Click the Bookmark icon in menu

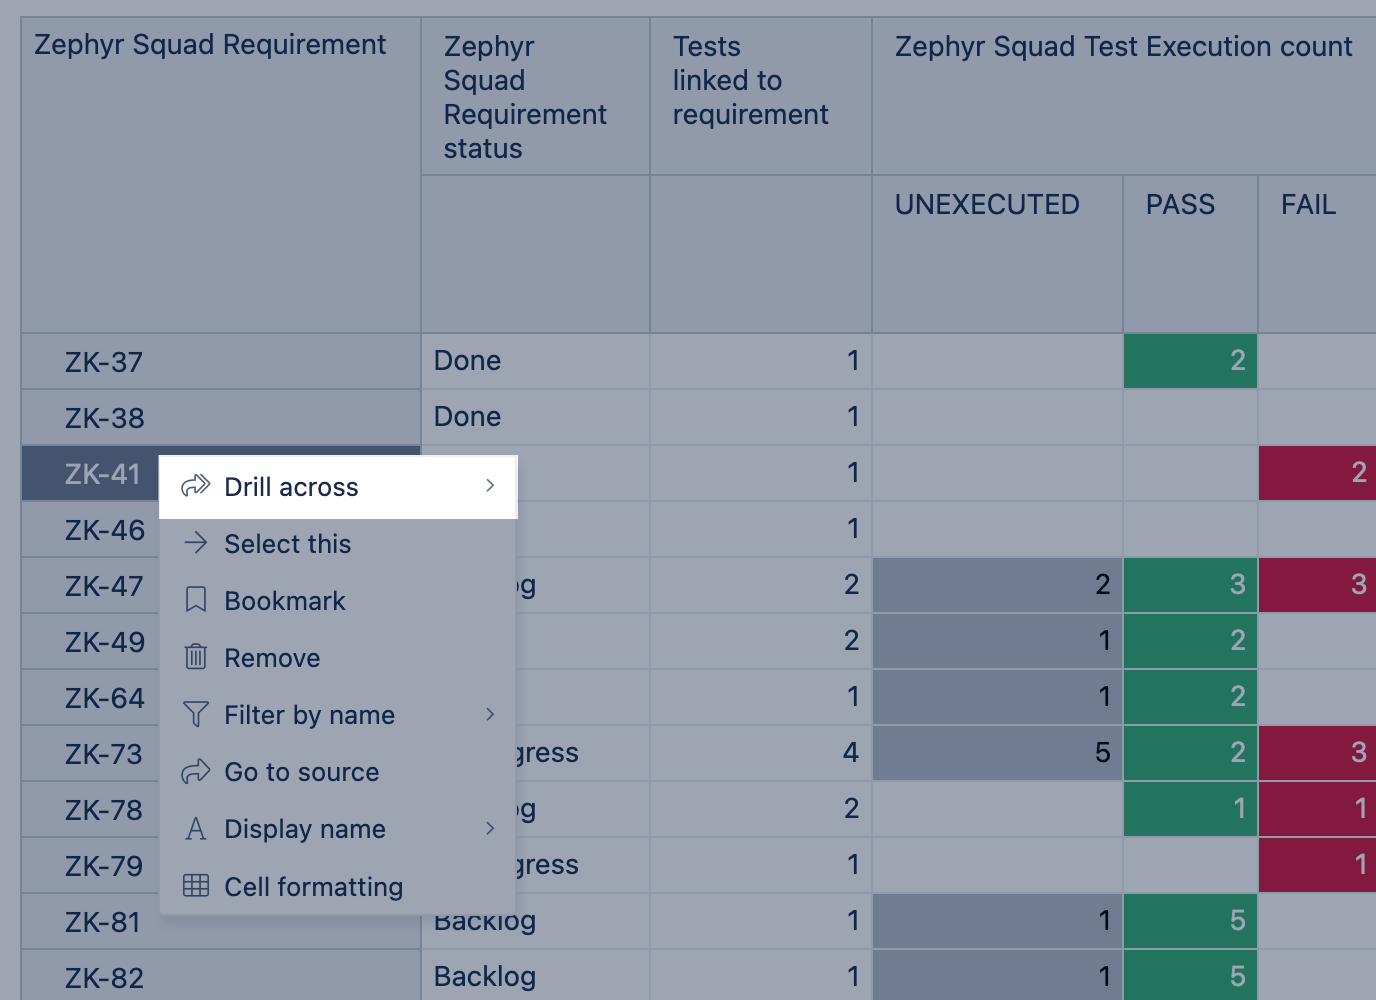click(x=196, y=600)
